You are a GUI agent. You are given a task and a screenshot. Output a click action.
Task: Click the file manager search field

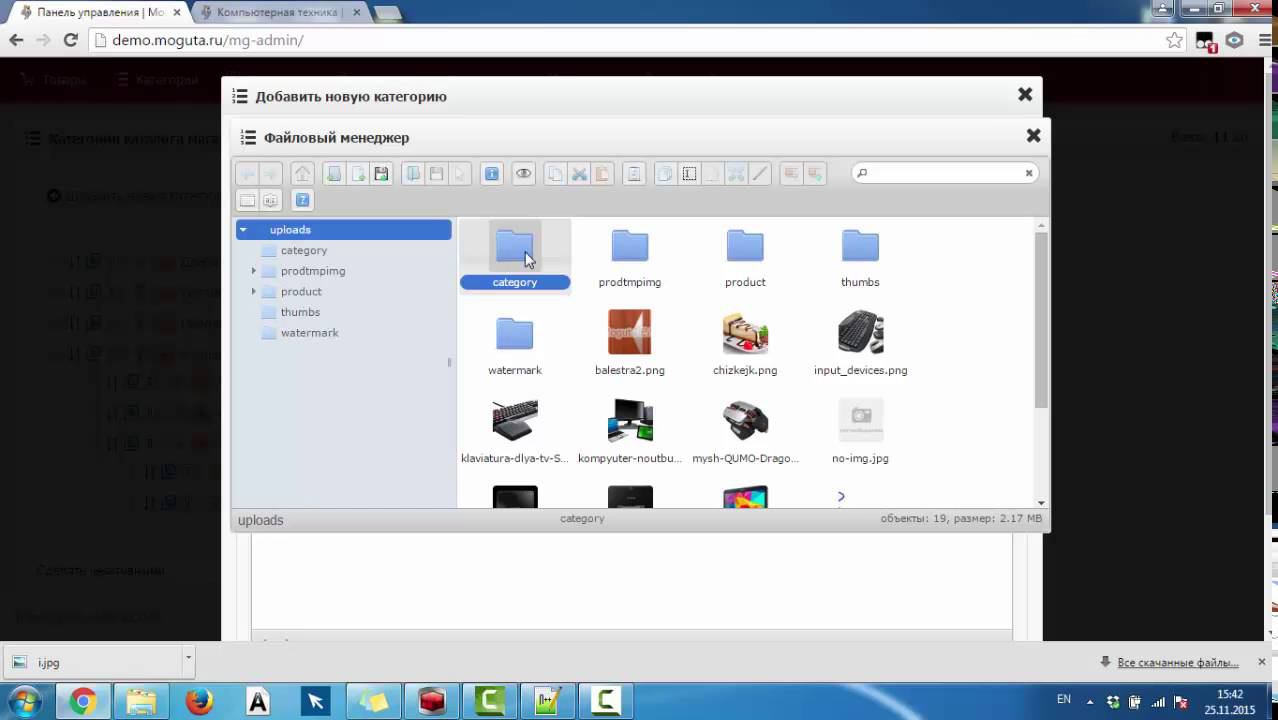tap(944, 173)
